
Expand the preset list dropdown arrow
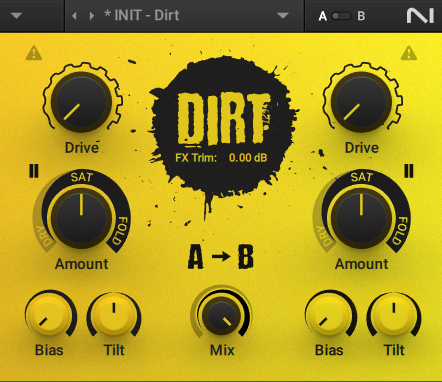(x=283, y=16)
